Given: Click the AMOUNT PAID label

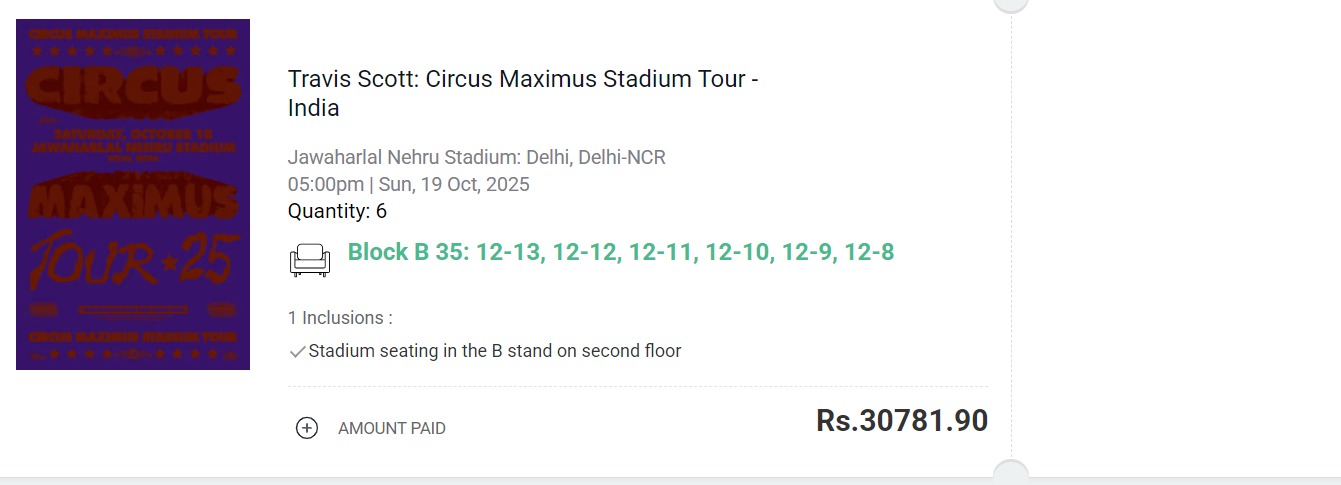Looking at the screenshot, I should pos(391,428).
